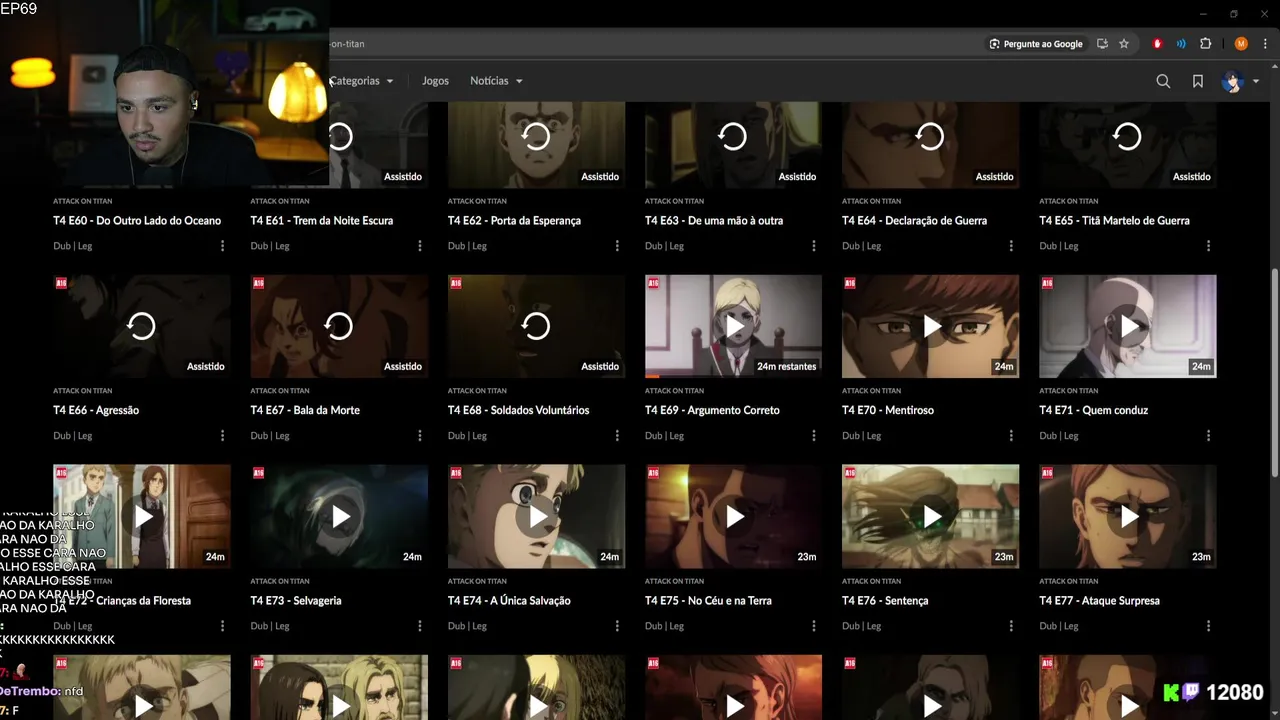This screenshot has width=1280, height=720.
Task: Open options menu for E61 episode
Action: [x=419, y=246]
